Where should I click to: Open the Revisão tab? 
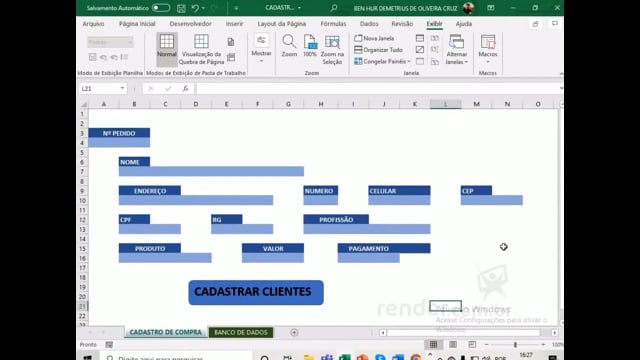(x=402, y=24)
